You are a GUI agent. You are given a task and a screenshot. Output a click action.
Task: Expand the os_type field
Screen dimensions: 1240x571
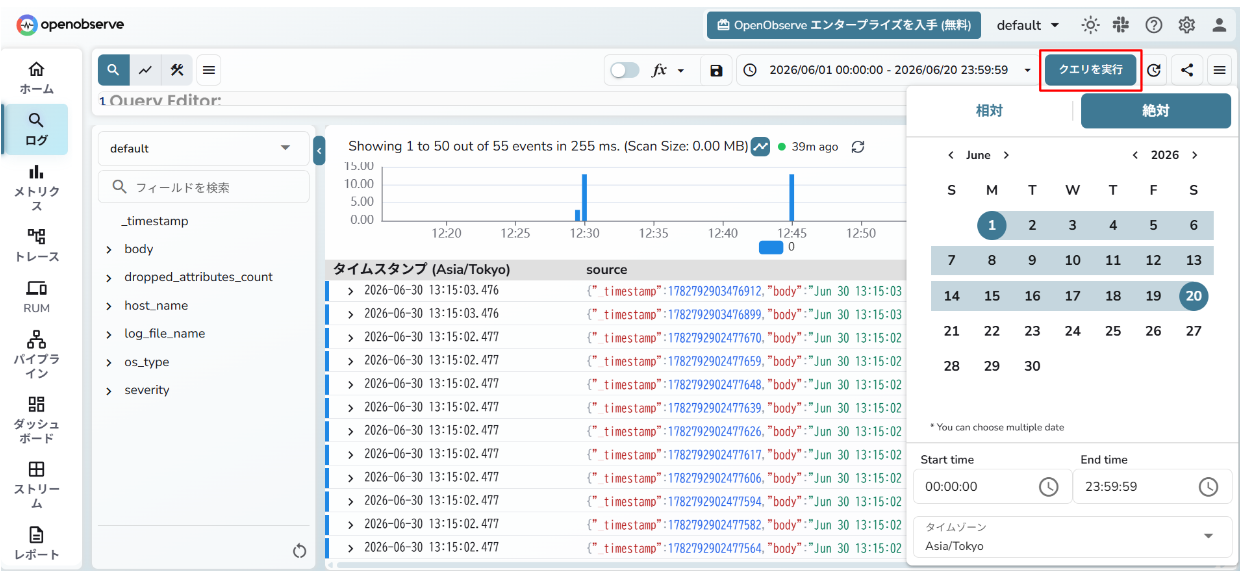point(109,362)
